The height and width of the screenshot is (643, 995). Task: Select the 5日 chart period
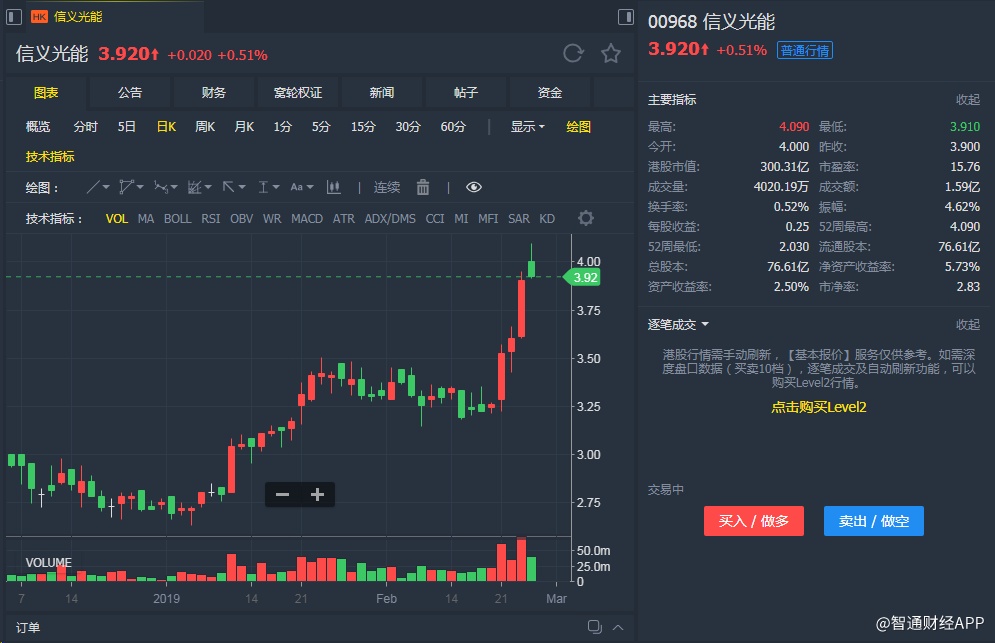(x=126, y=127)
